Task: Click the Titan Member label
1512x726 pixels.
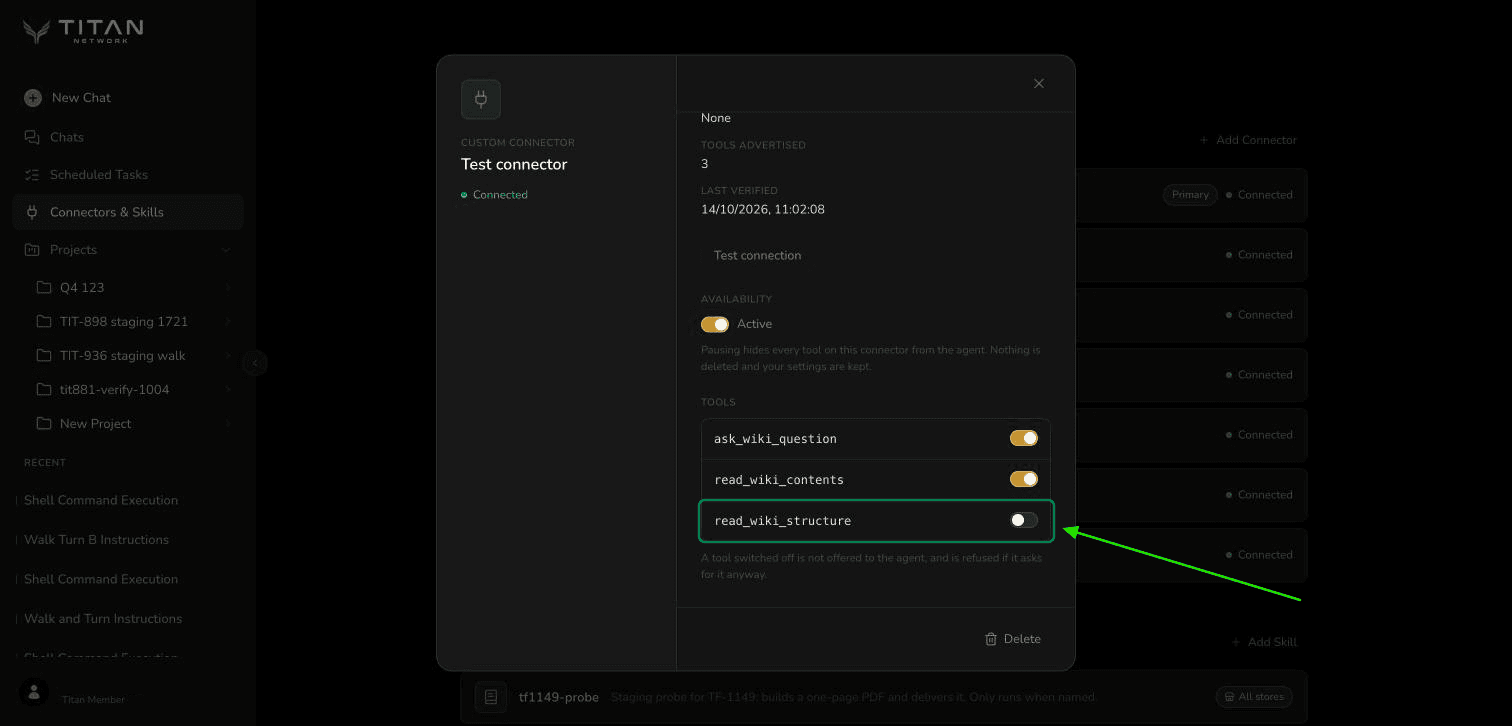Action: [x=93, y=700]
